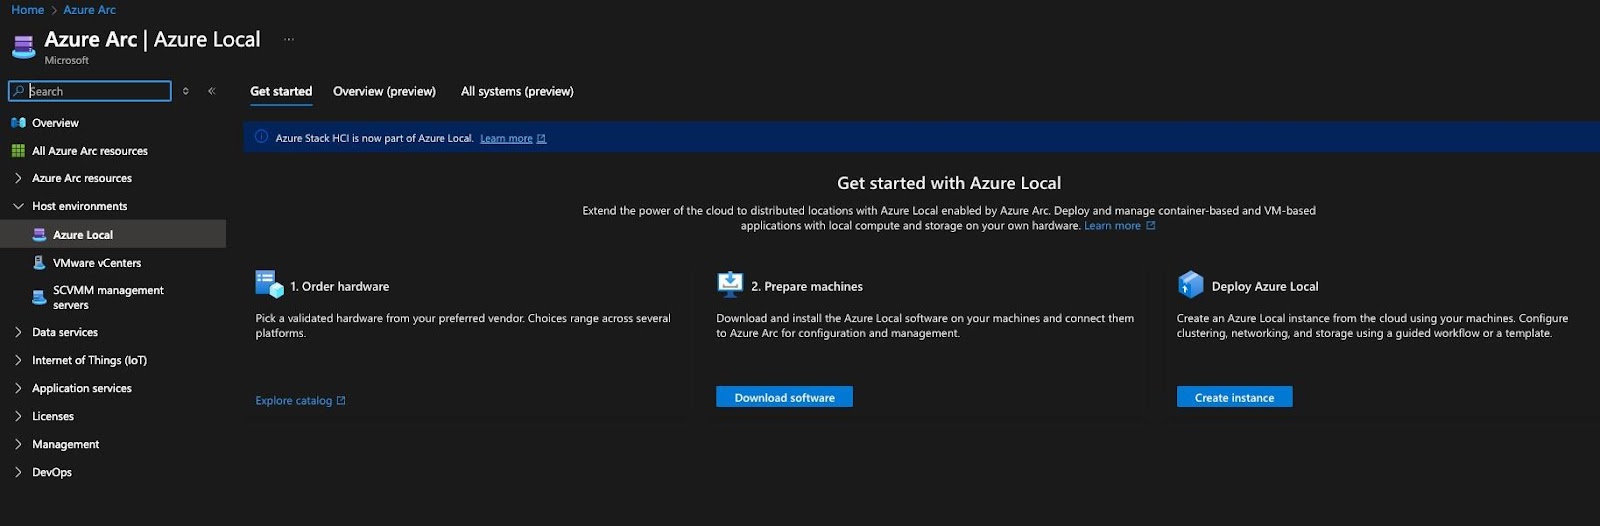The image size is (1600, 526).
Task: Click the '2. Prepare machines' heading
Action: 807,286
